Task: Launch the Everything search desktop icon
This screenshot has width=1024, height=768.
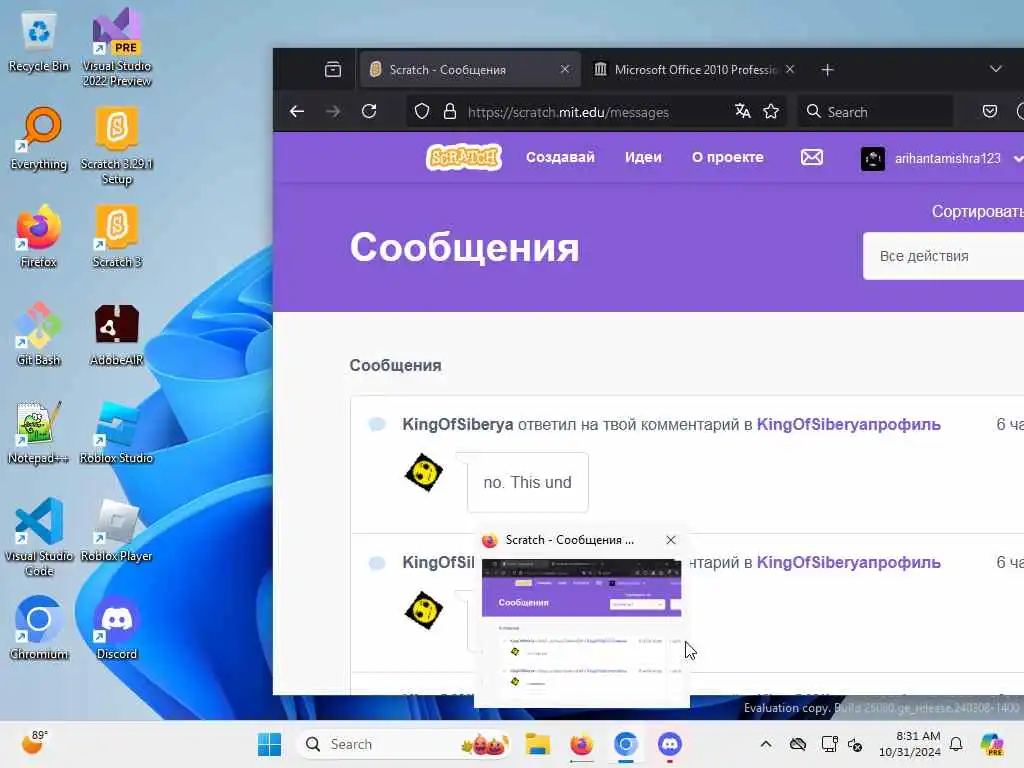Action: tap(39, 139)
